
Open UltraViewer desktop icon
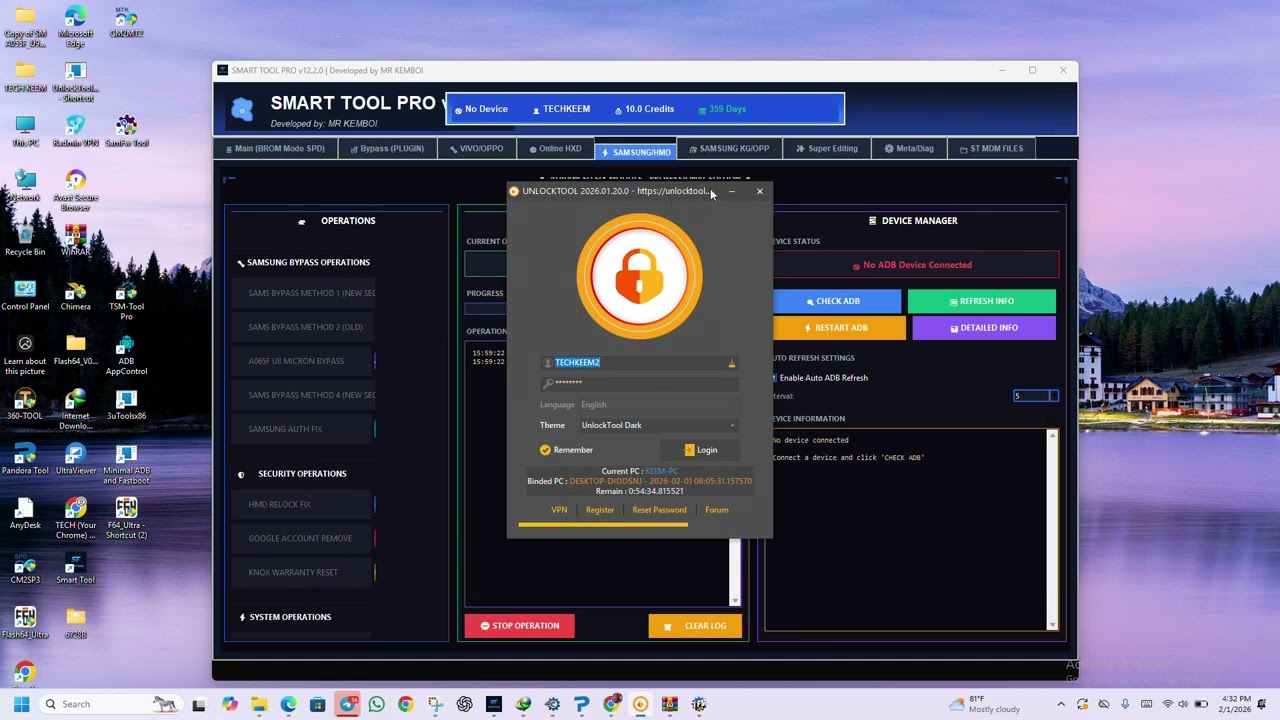coord(75,460)
